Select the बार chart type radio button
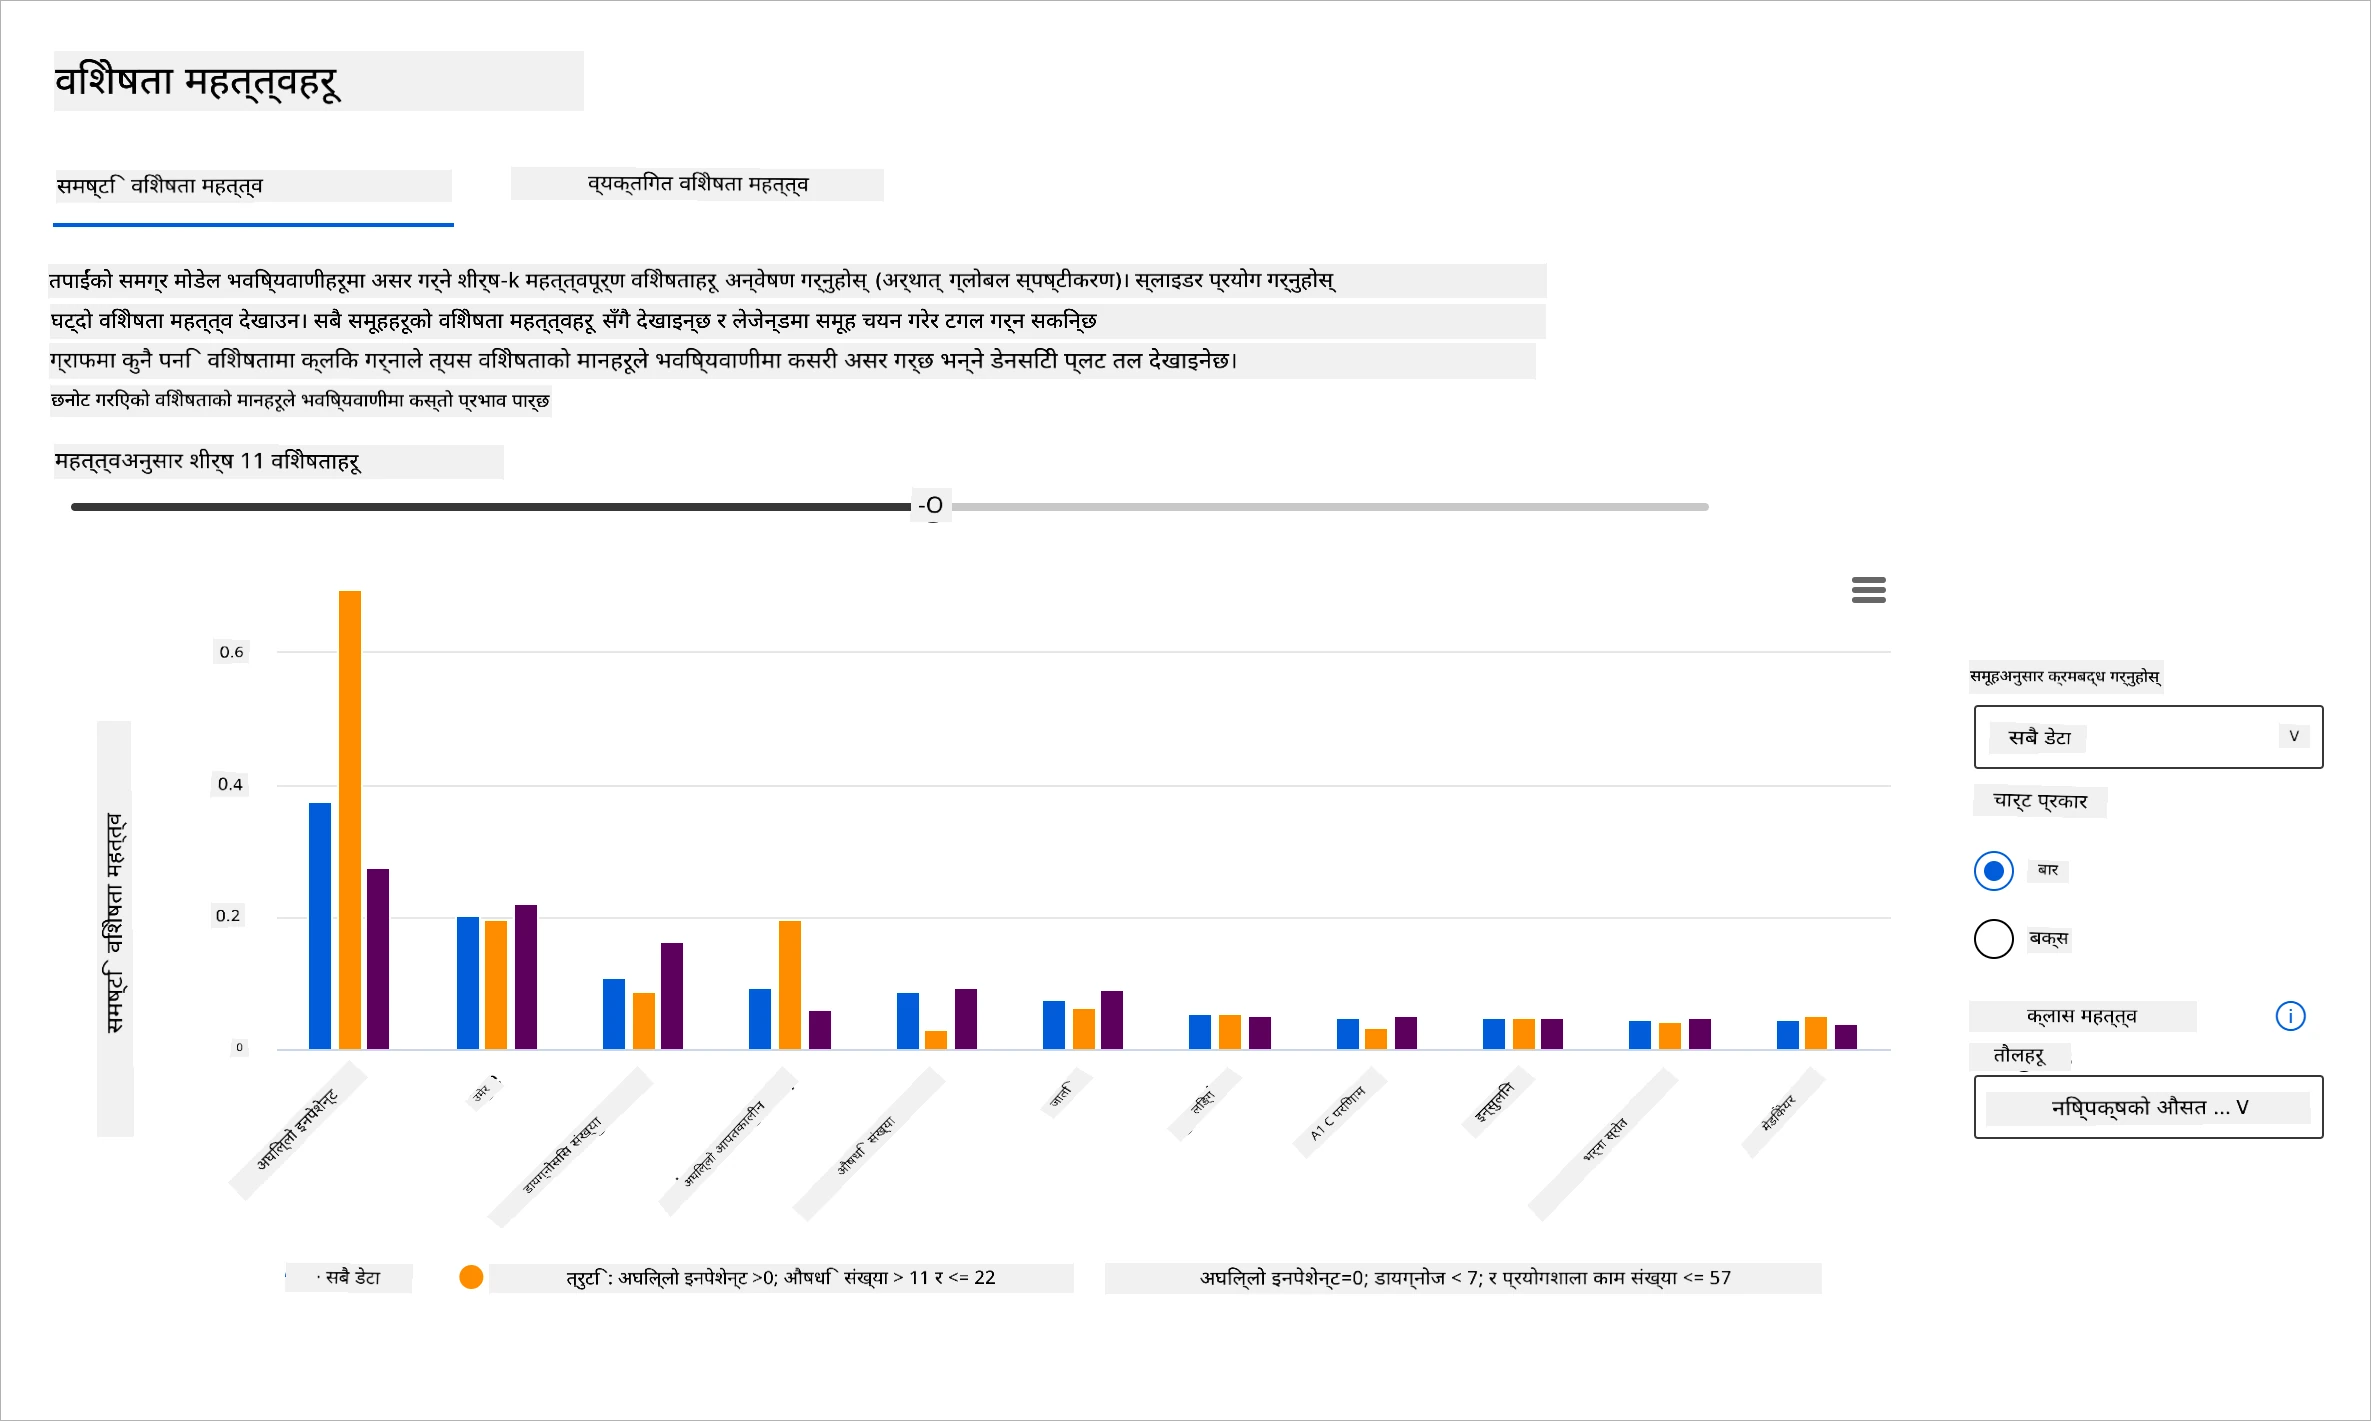 (1993, 870)
